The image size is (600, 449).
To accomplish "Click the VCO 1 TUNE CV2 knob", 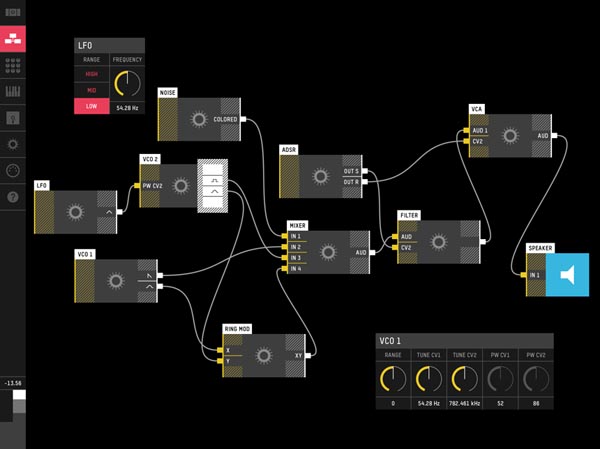I will coord(465,379).
